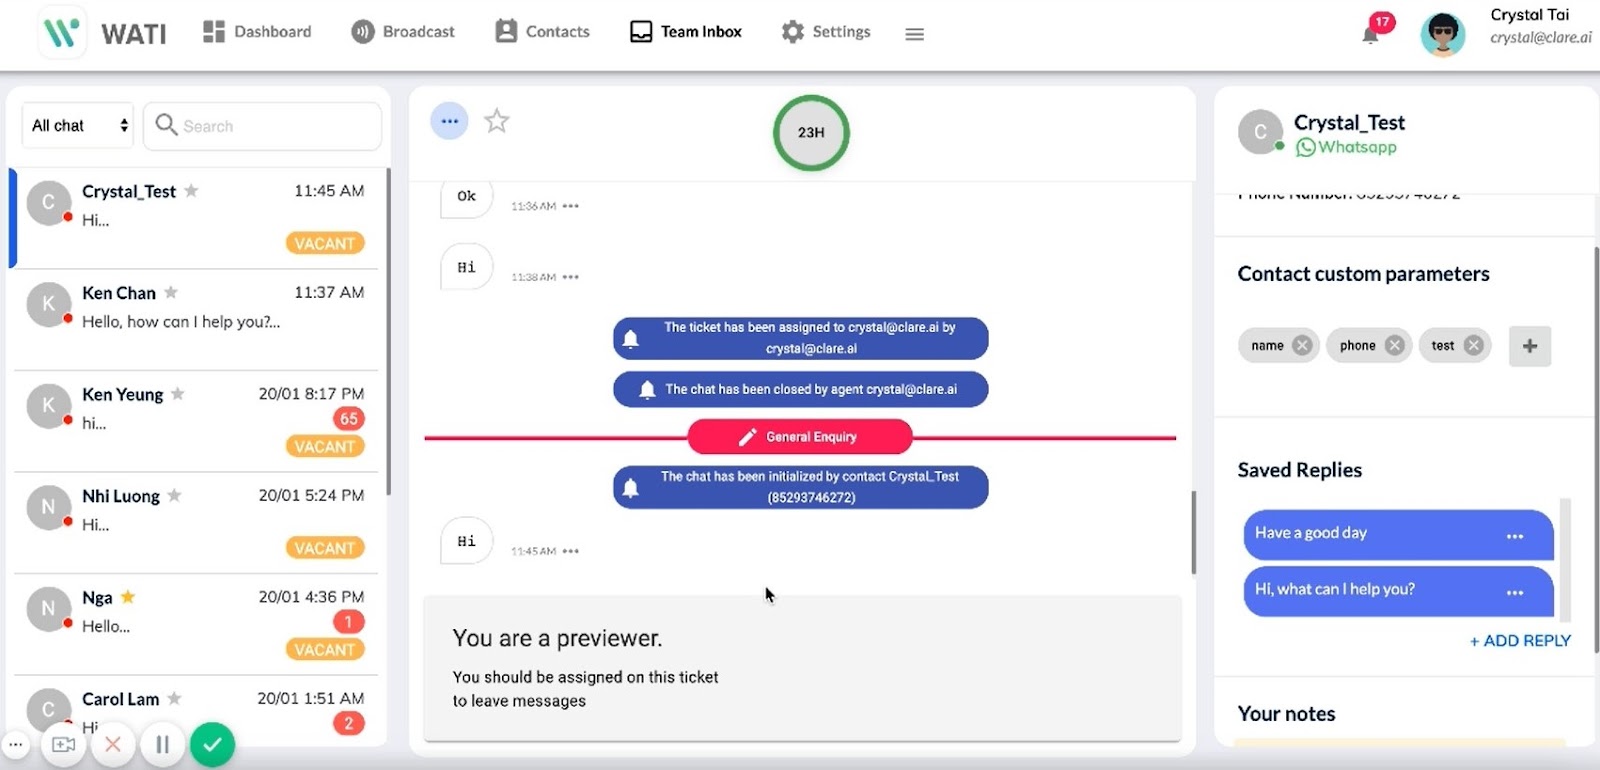Remove the test custom parameter chip
Screen dimensions: 1600x770
pyautogui.click(x=1473, y=345)
